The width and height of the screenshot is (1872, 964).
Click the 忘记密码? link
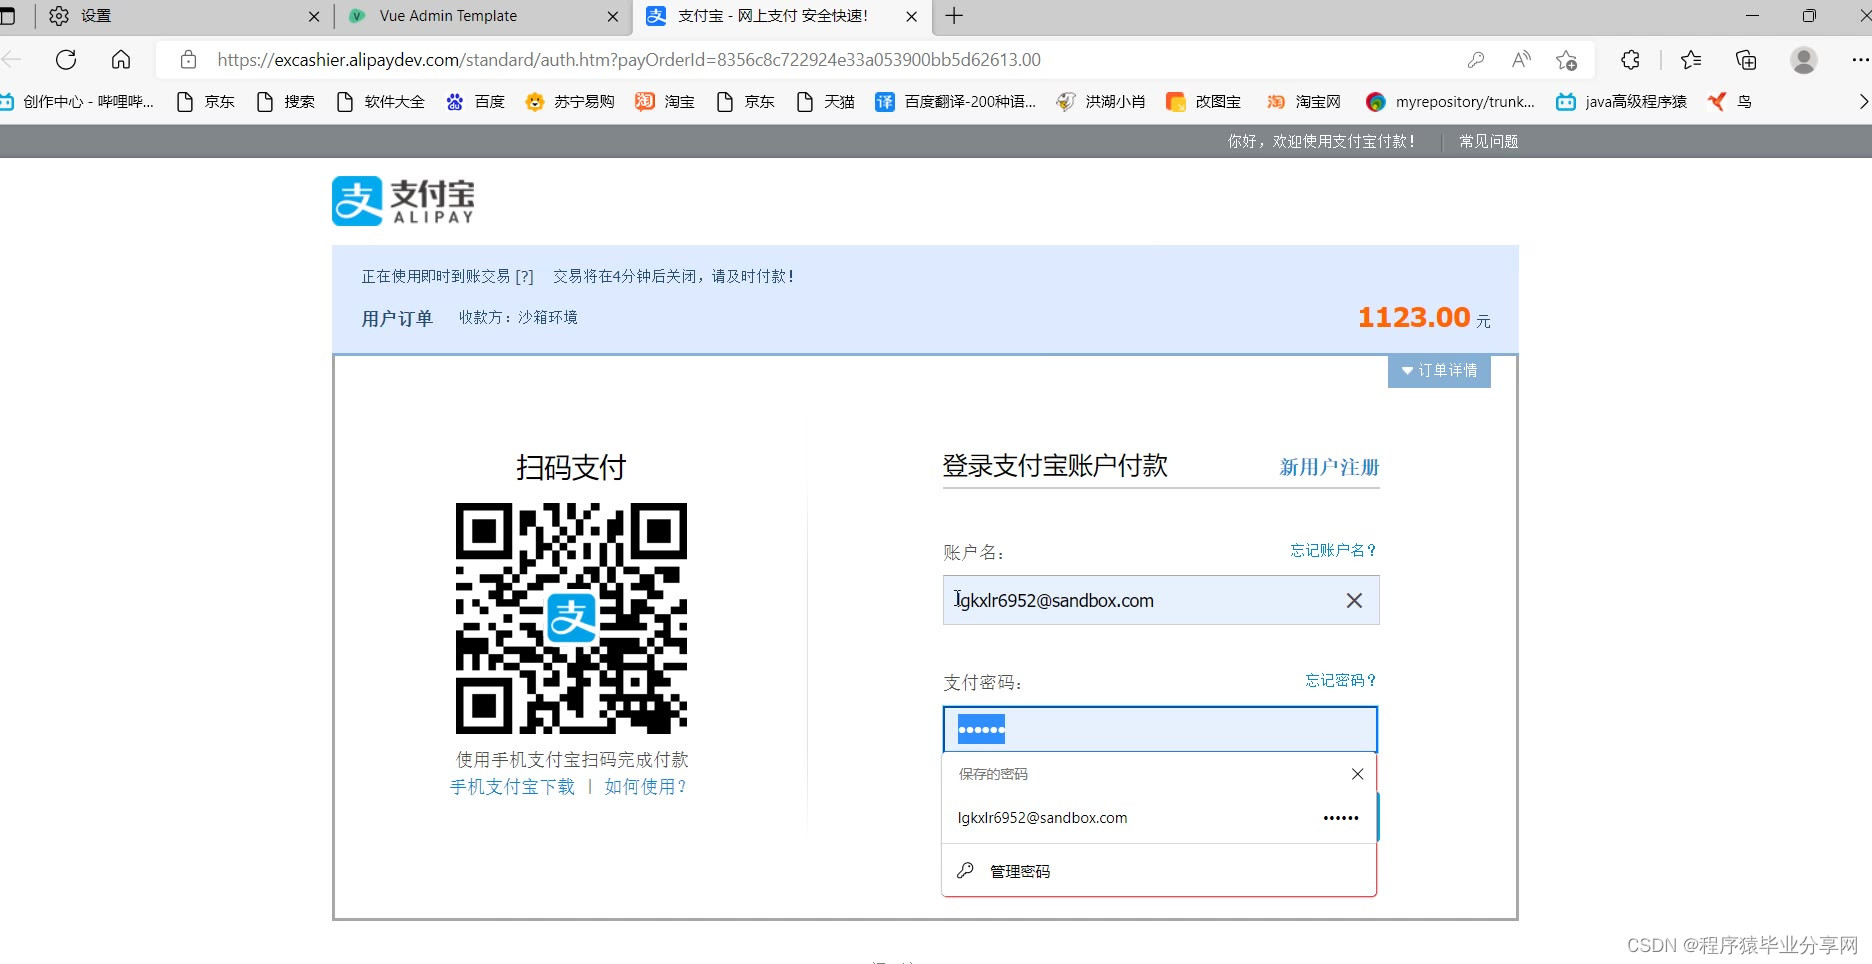click(1341, 680)
